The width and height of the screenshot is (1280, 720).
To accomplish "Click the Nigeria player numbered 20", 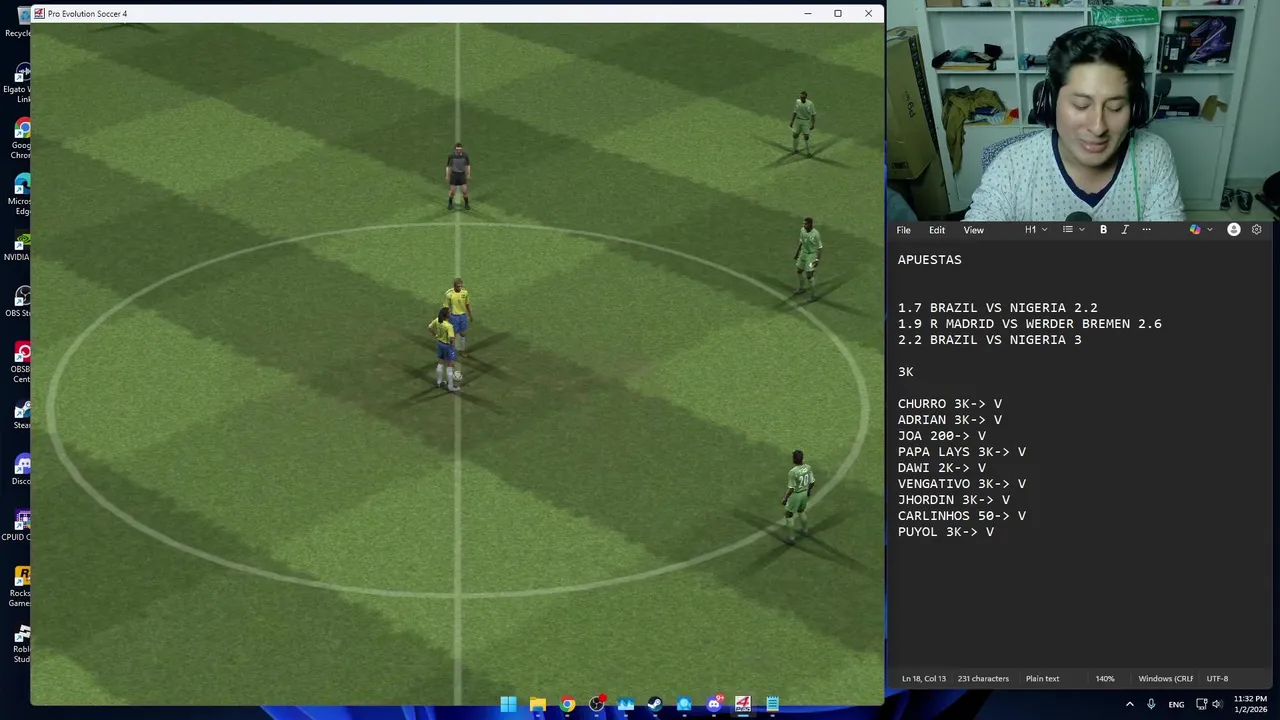I will 798,495.
